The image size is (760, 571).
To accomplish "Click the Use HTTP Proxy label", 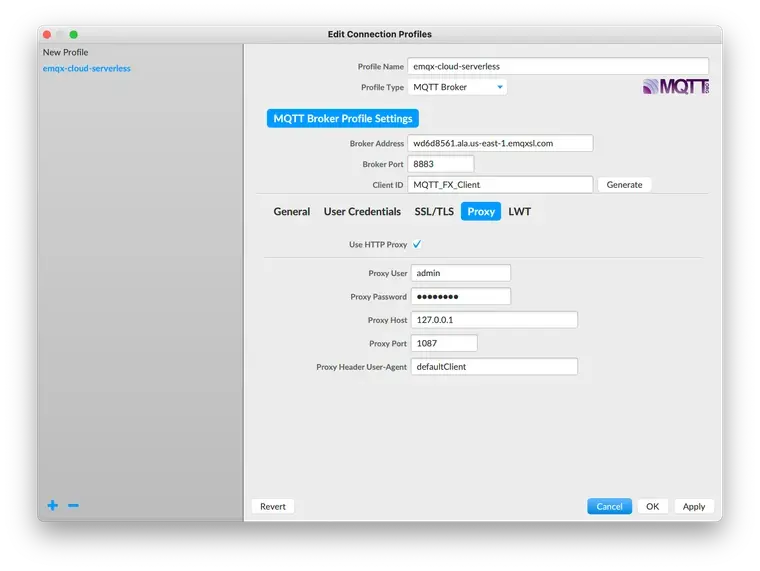I will (378, 245).
